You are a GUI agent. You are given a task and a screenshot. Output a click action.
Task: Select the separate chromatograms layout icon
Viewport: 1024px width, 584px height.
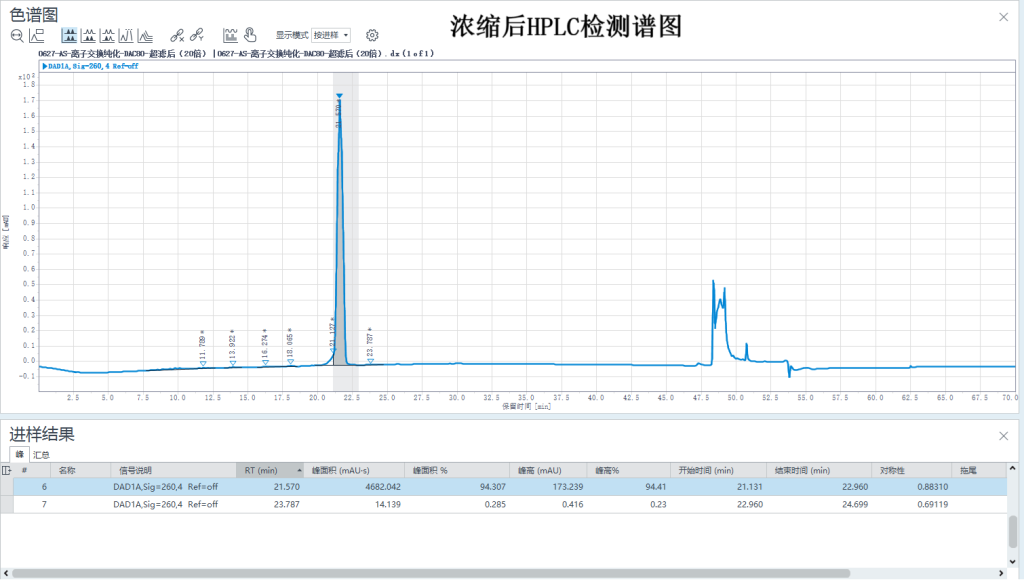[x=89, y=35]
